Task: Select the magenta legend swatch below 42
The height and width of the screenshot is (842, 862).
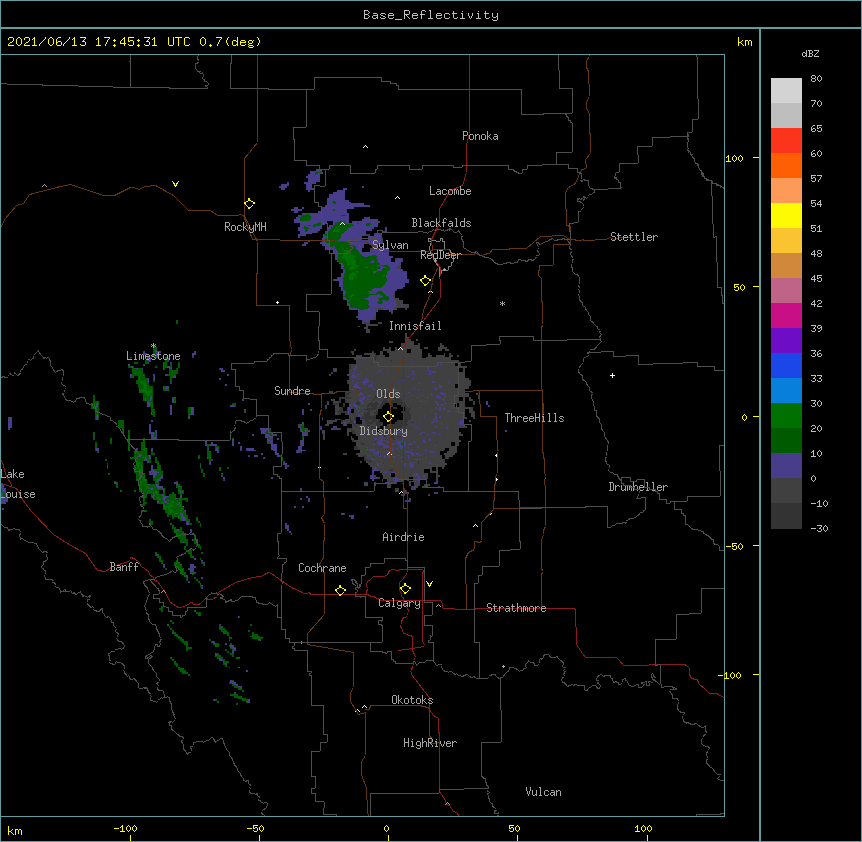Action: (786, 315)
